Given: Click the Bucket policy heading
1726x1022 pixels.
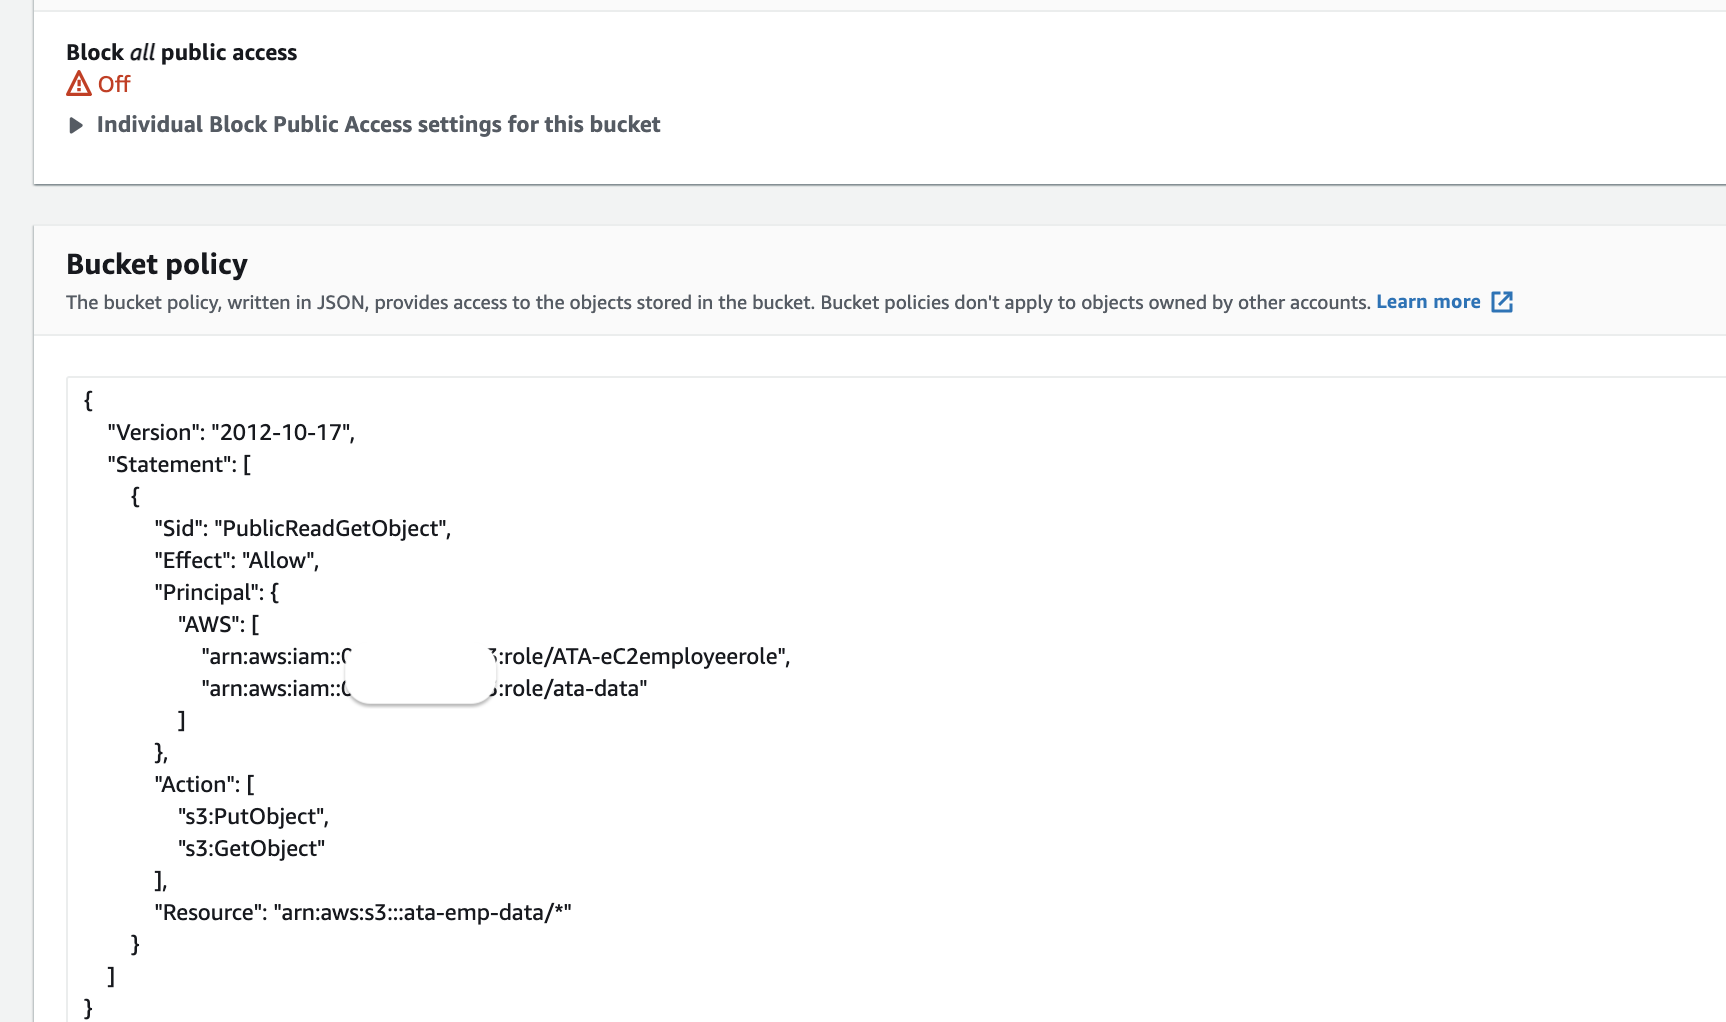Looking at the screenshot, I should tap(157, 264).
